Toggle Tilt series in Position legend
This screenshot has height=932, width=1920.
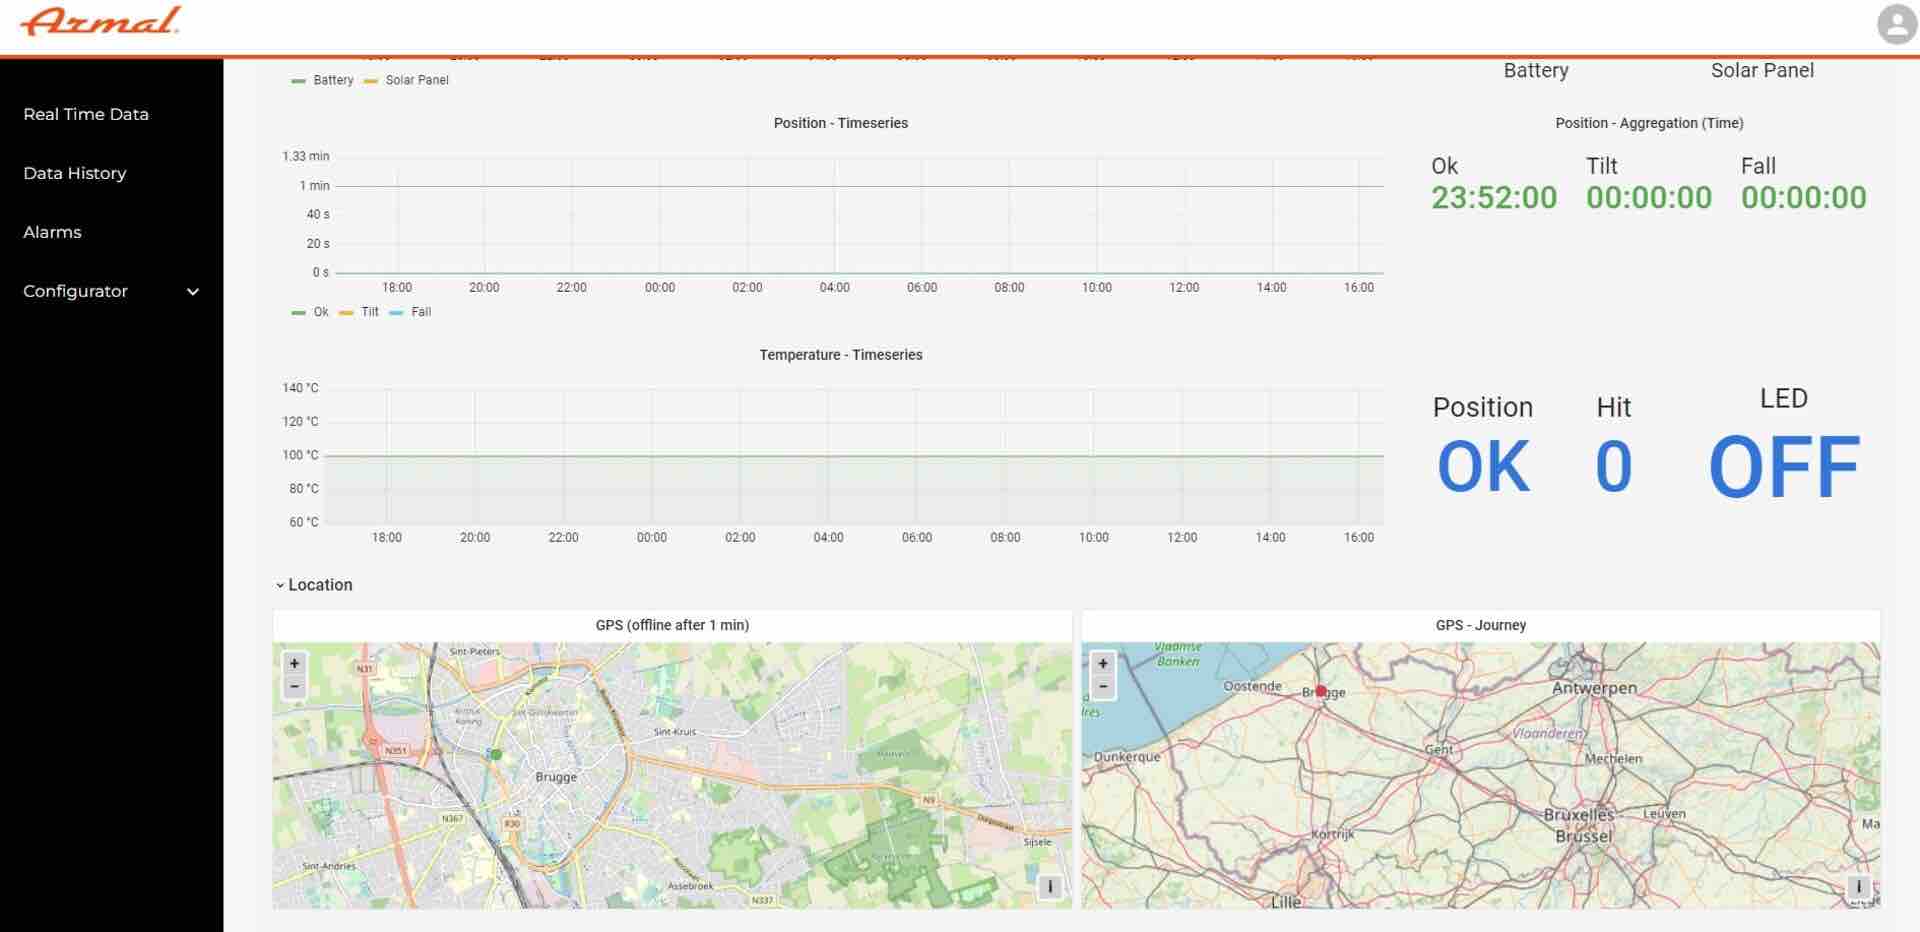coord(369,312)
